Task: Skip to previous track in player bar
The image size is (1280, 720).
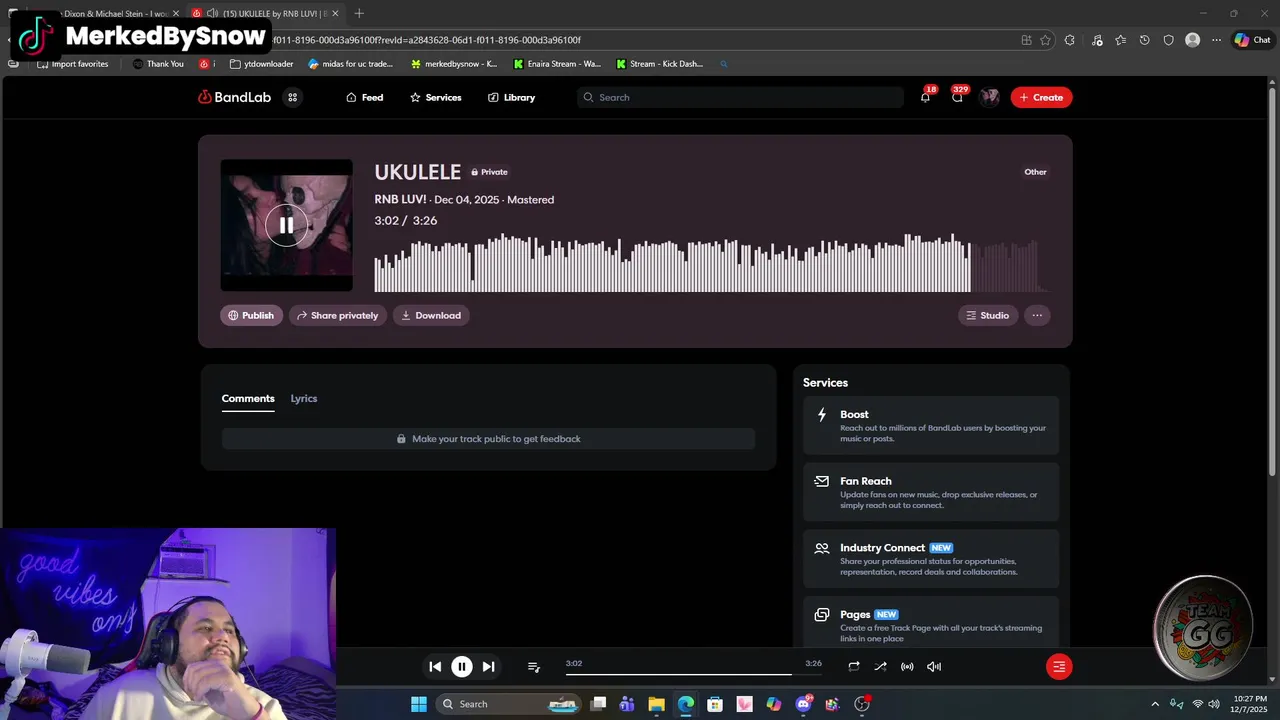Action: point(435,666)
